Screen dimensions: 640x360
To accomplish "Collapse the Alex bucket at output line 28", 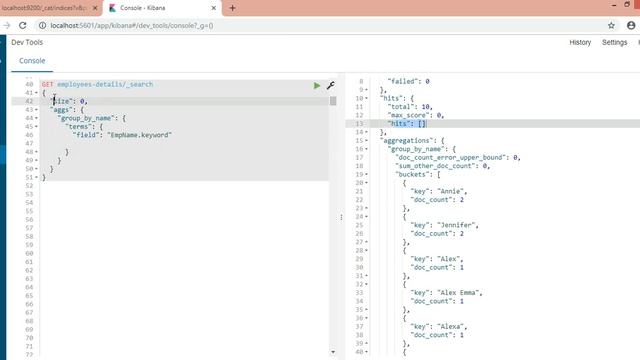I will point(366,251).
